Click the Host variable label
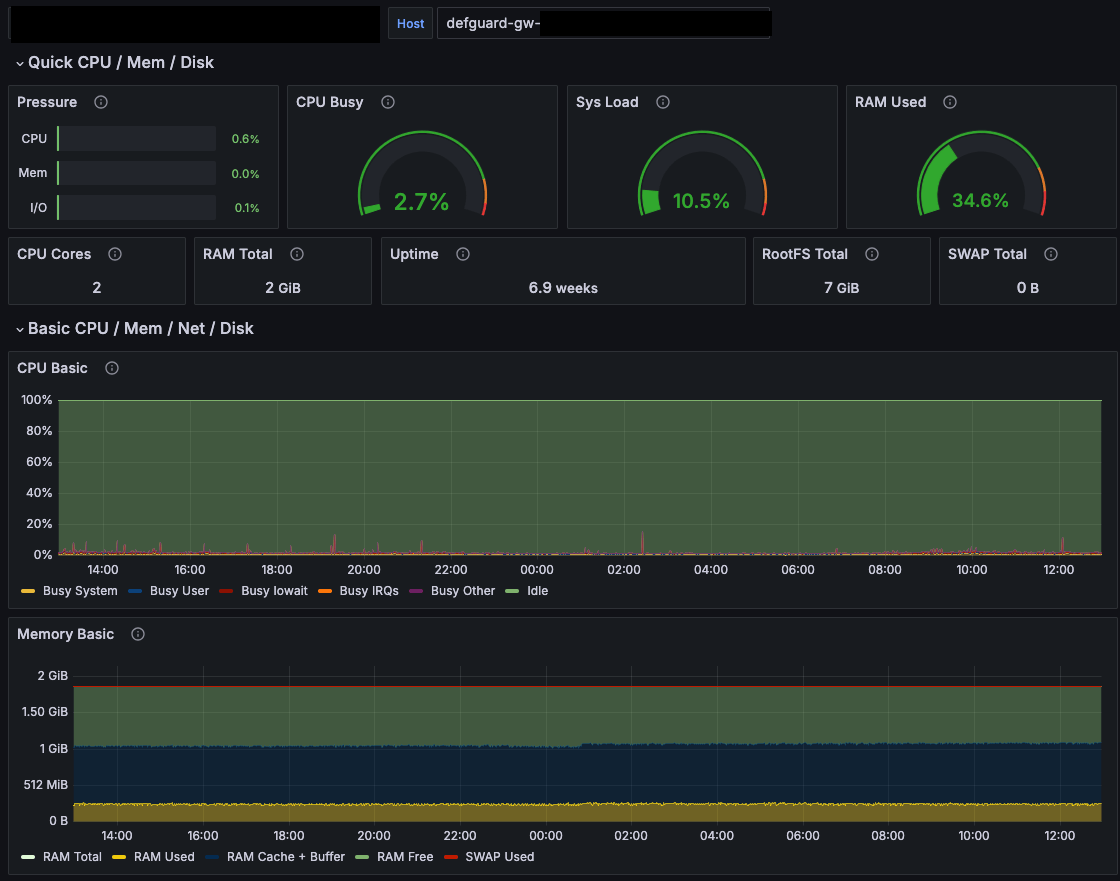This screenshot has width=1120, height=881. tap(410, 24)
